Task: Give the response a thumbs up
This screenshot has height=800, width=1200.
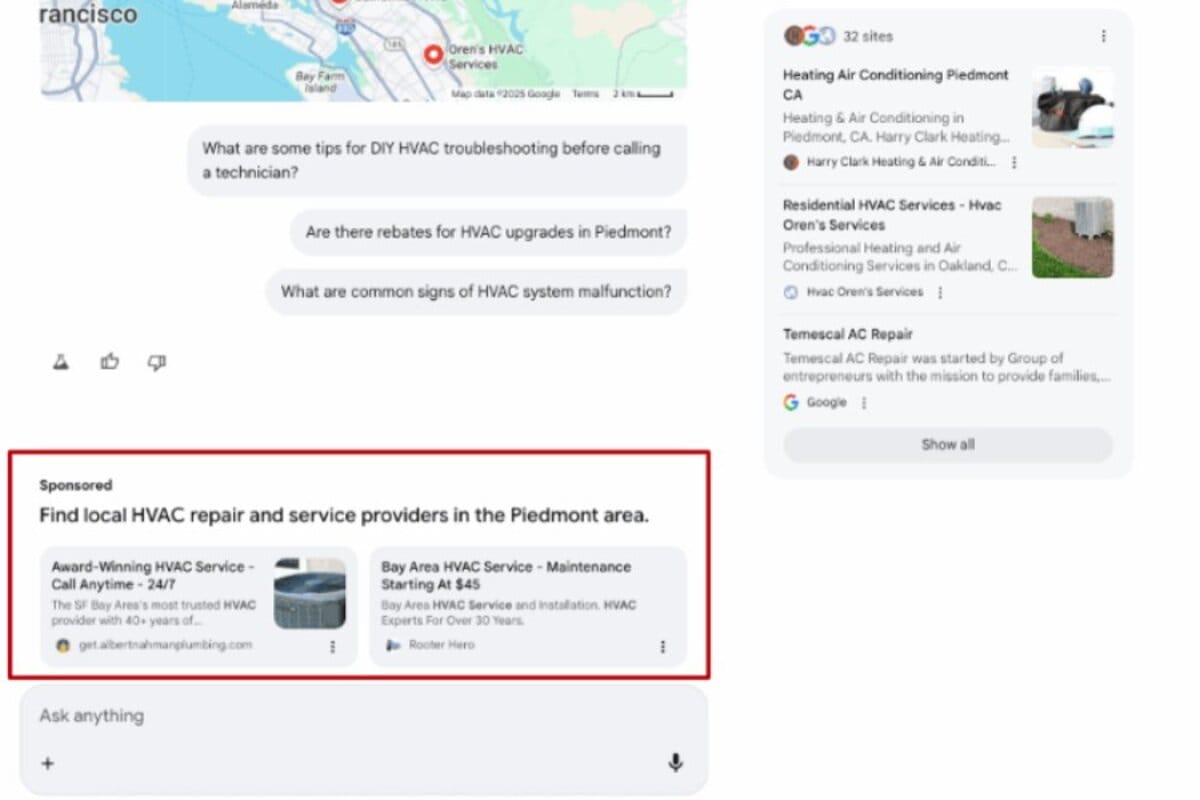Action: pos(110,362)
